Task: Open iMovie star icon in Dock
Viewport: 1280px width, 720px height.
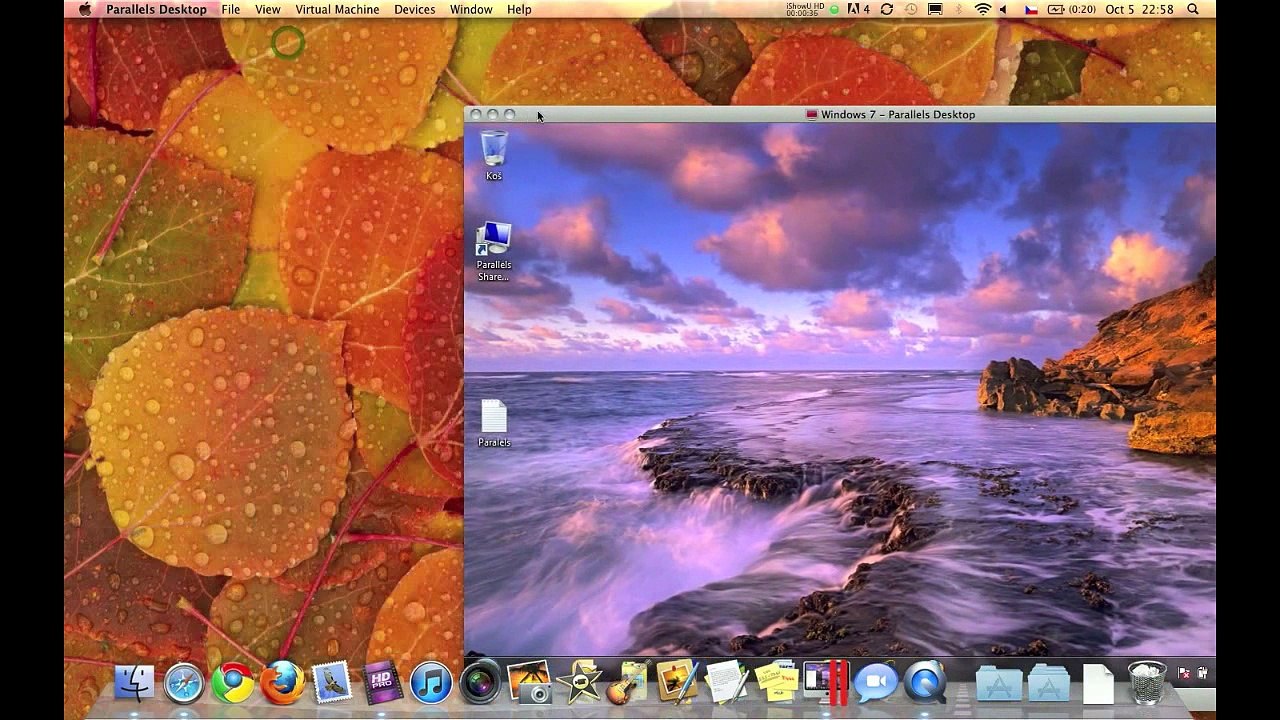Action: coord(579,683)
